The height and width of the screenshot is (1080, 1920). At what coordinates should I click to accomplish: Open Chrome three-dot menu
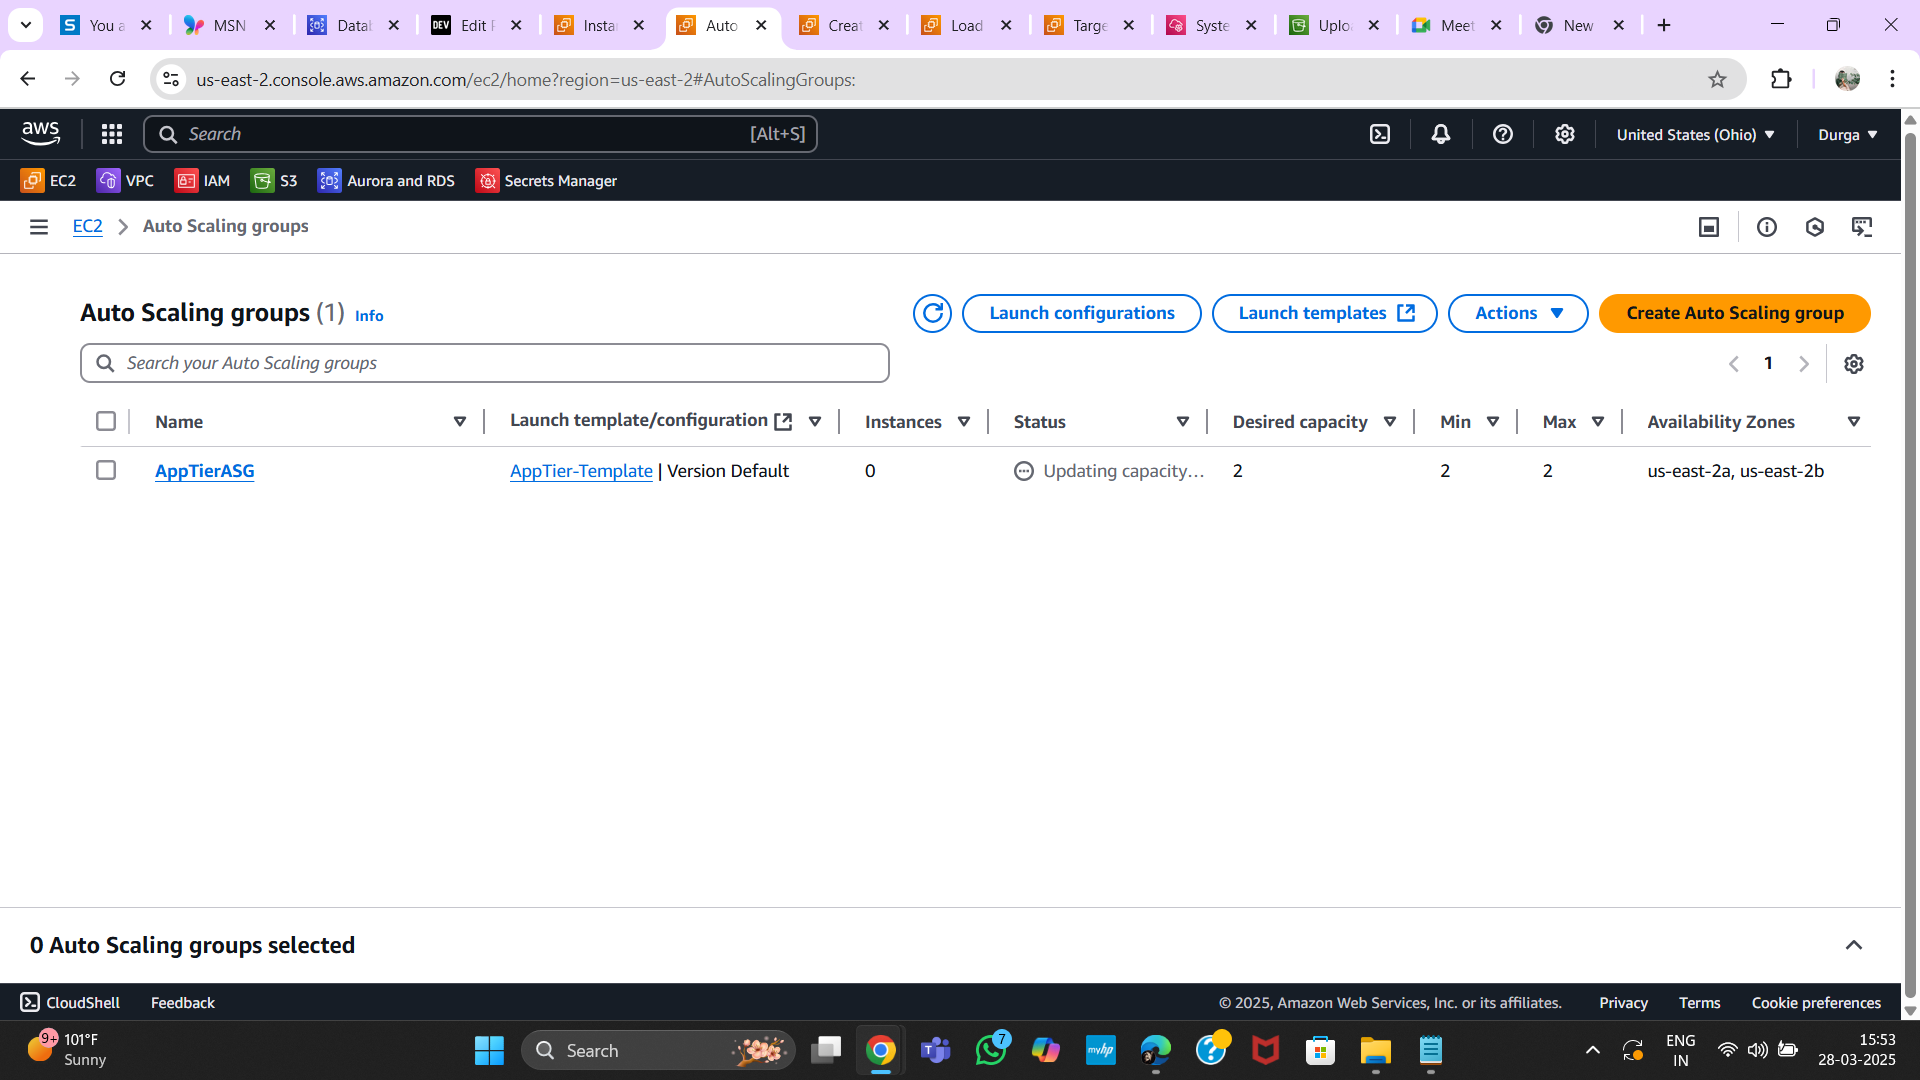point(1892,79)
